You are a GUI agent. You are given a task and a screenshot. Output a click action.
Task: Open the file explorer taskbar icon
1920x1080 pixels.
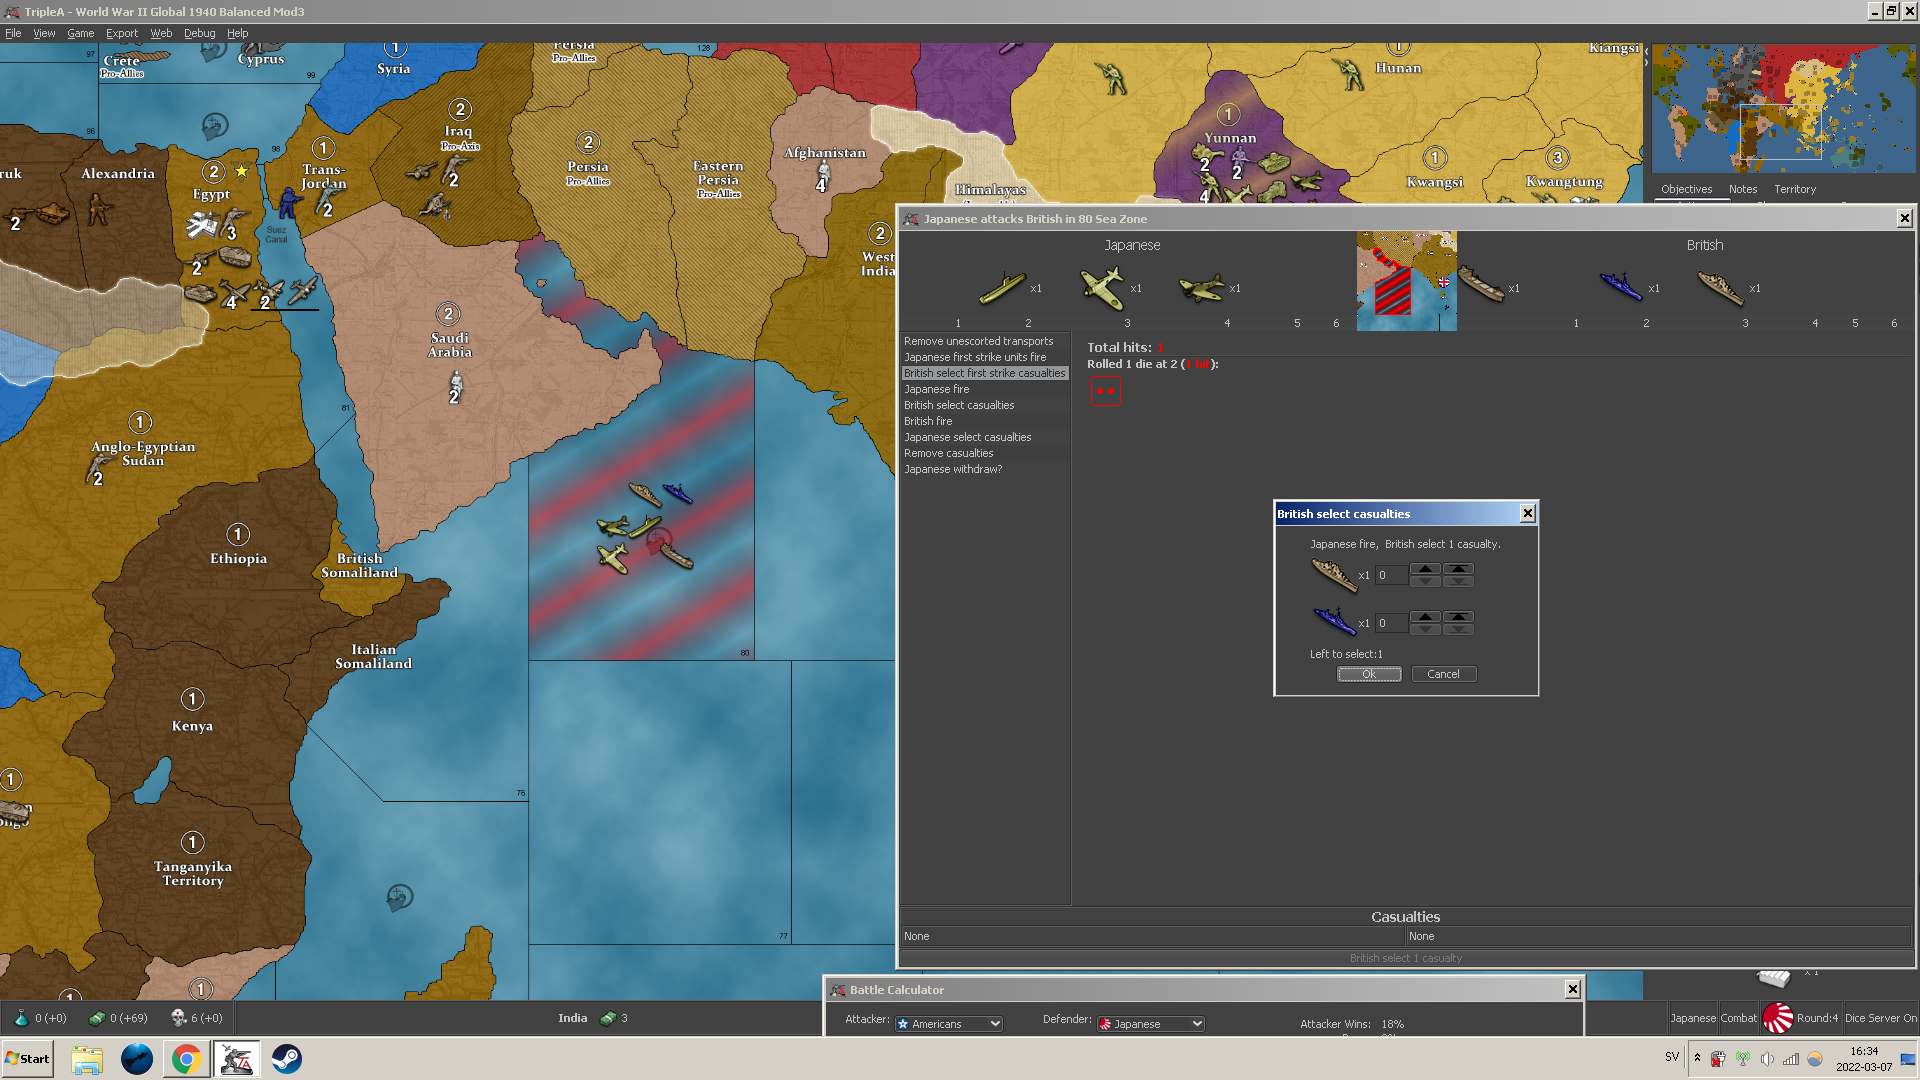pos(87,1059)
